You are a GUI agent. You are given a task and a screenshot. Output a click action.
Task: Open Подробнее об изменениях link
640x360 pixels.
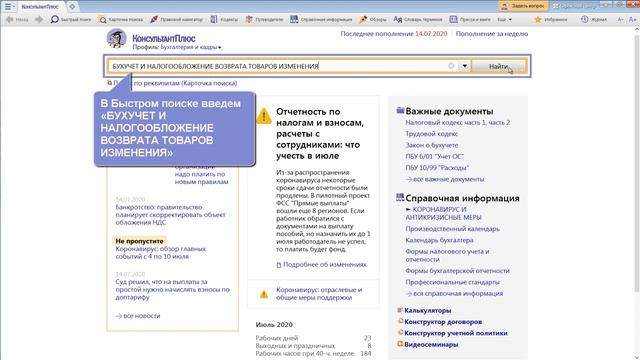(x=321, y=264)
